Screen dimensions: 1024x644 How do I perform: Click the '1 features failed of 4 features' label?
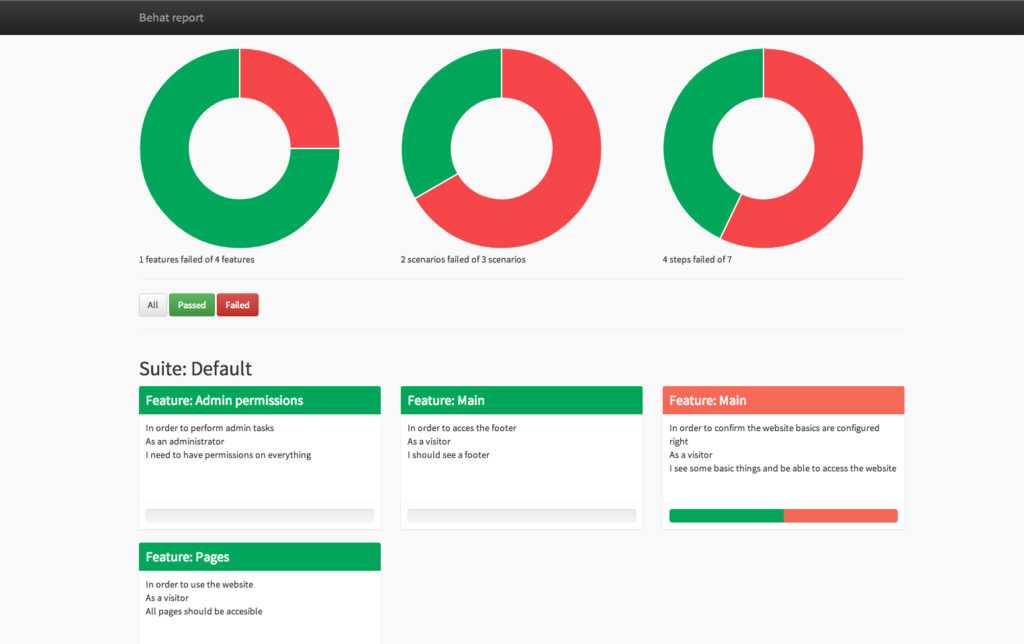(196, 259)
